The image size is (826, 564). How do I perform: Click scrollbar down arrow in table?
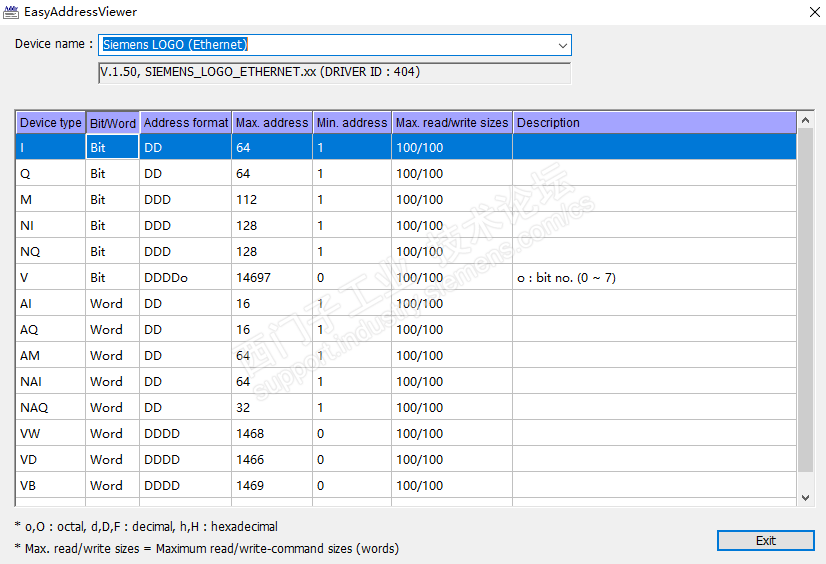point(805,497)
